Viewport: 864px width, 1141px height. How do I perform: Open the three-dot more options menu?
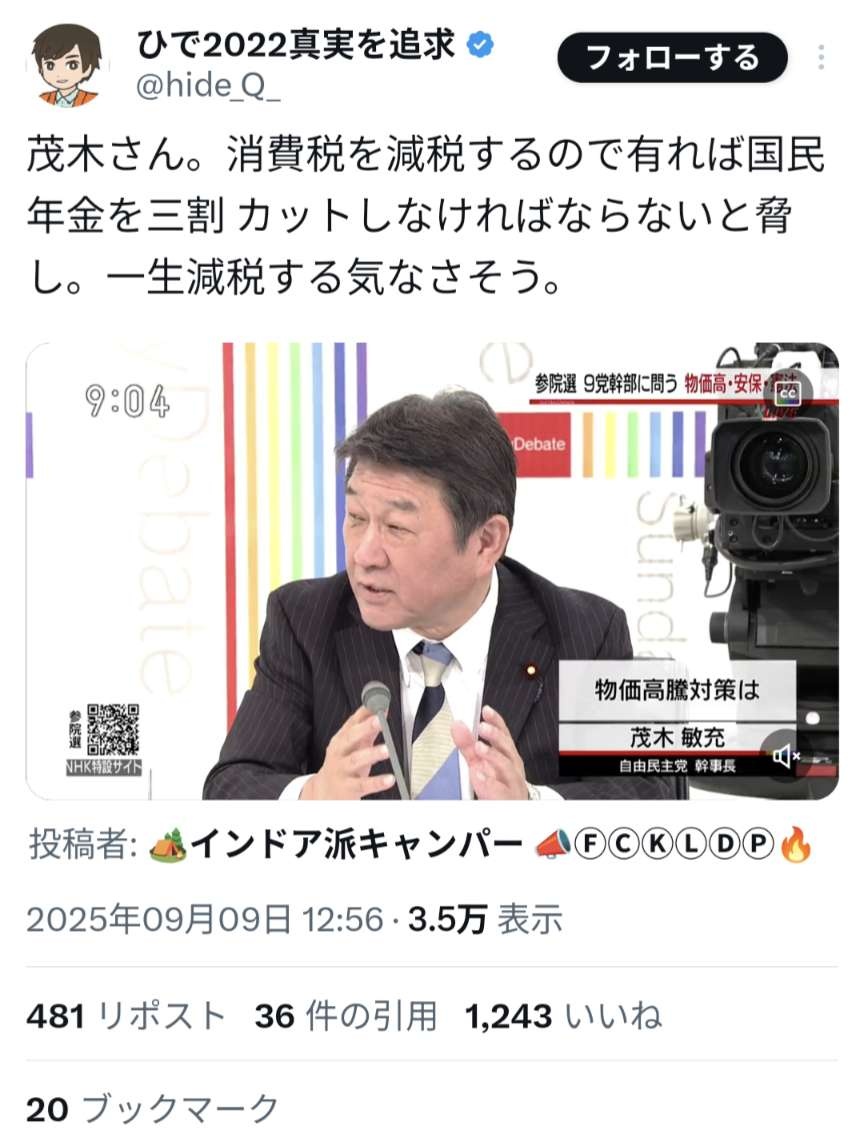[x=821, y=57]
